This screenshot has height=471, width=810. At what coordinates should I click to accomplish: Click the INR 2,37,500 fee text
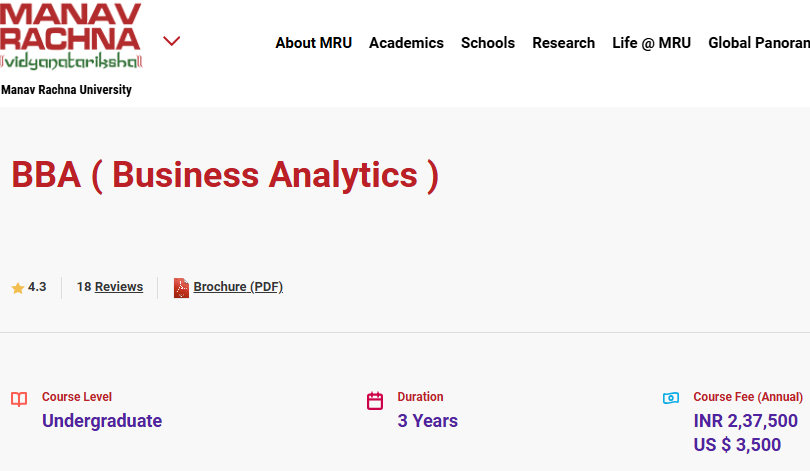point(745,421)
